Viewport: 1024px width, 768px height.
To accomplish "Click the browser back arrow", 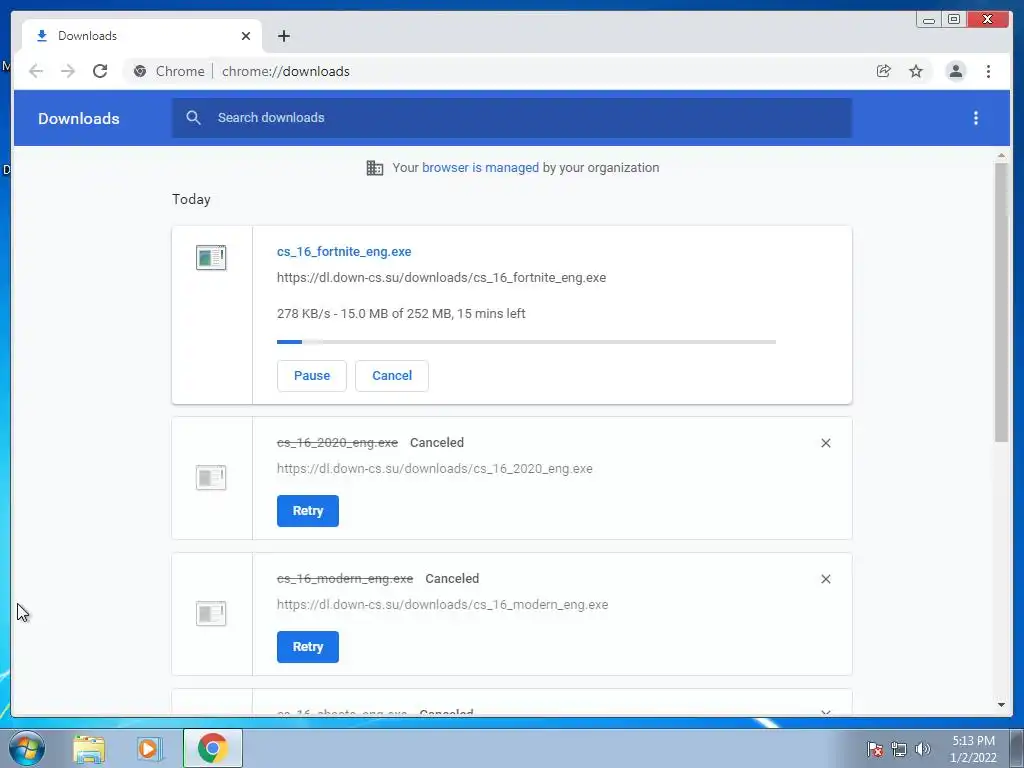I will 36,71.
